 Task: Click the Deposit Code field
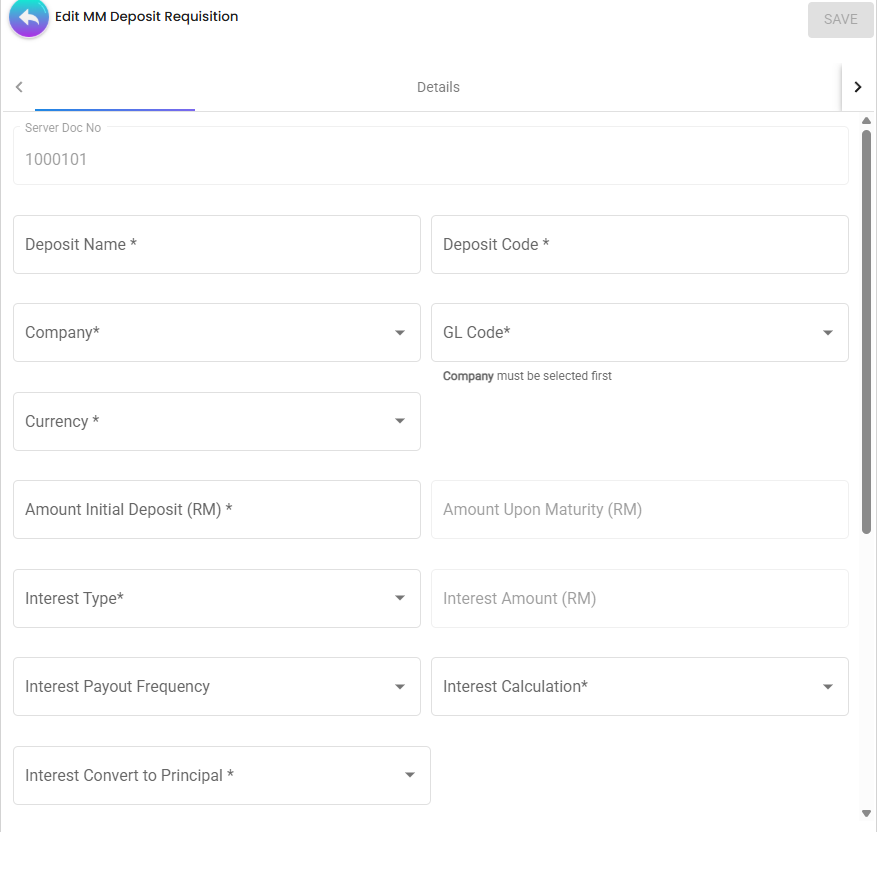click(x=639, y=244)
